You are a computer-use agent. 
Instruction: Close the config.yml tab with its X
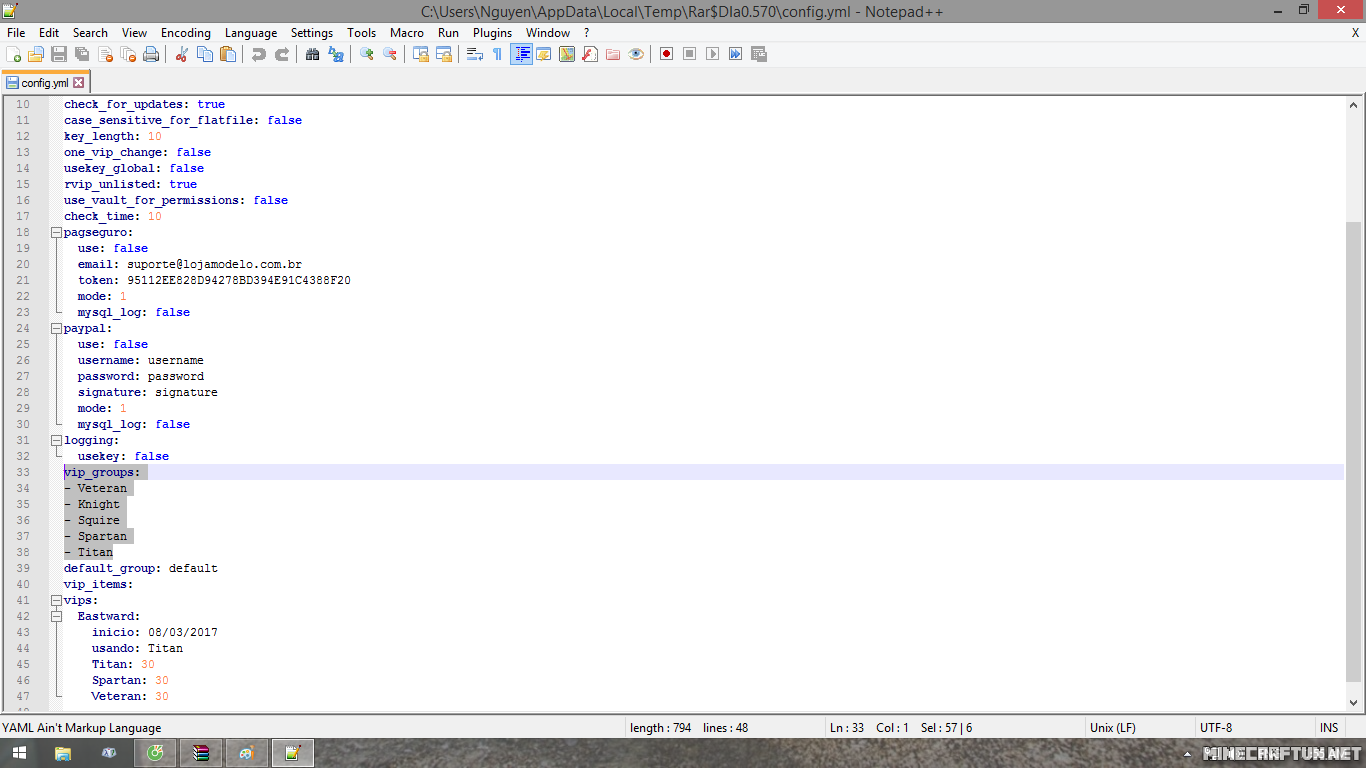(x=79, y=83)
